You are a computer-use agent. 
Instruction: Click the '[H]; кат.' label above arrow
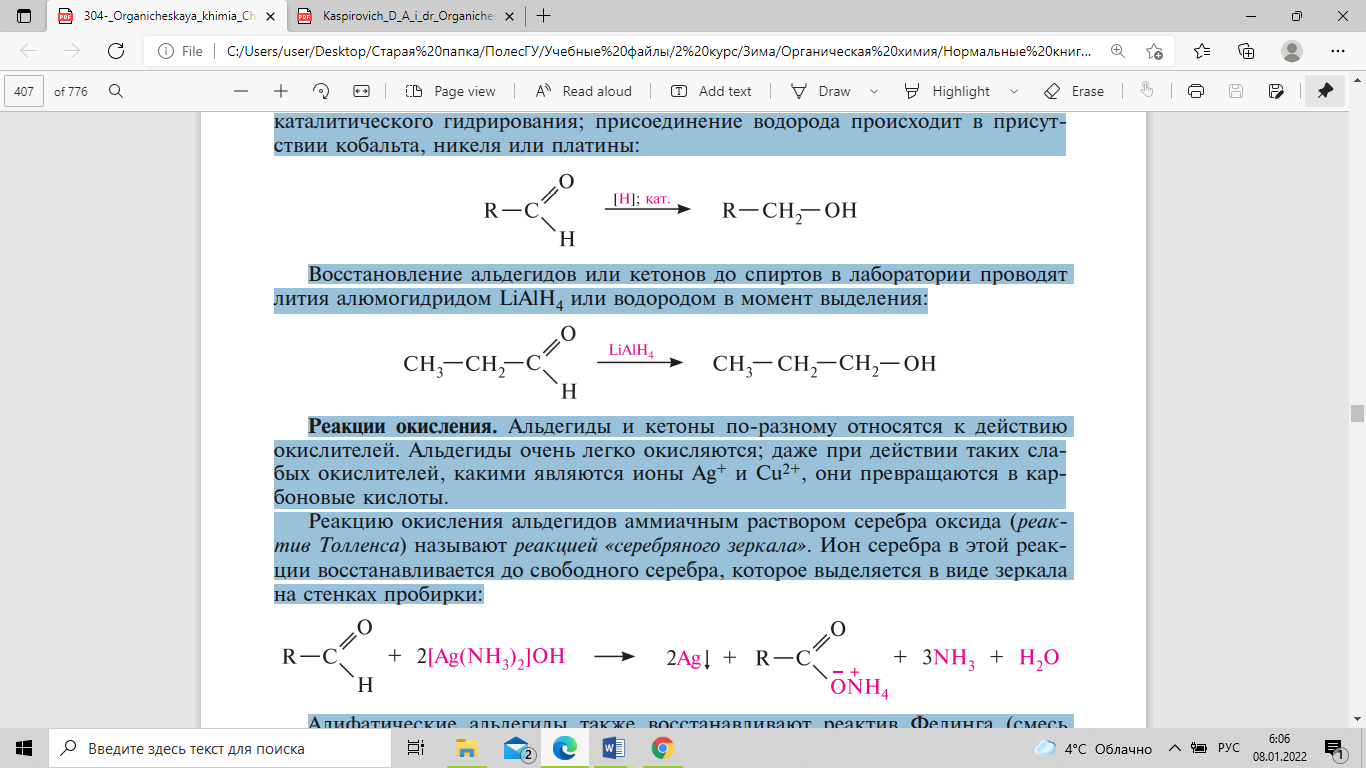click(642, 198)
